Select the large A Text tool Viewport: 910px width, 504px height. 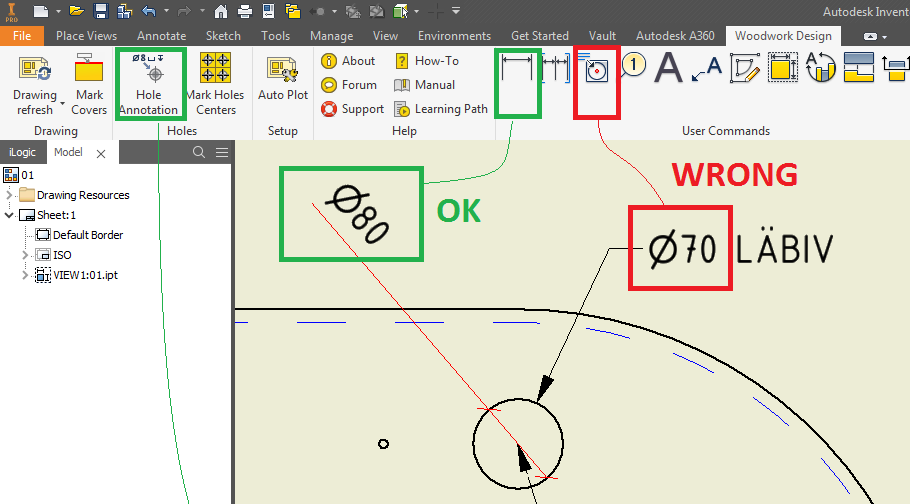[668, 68]
